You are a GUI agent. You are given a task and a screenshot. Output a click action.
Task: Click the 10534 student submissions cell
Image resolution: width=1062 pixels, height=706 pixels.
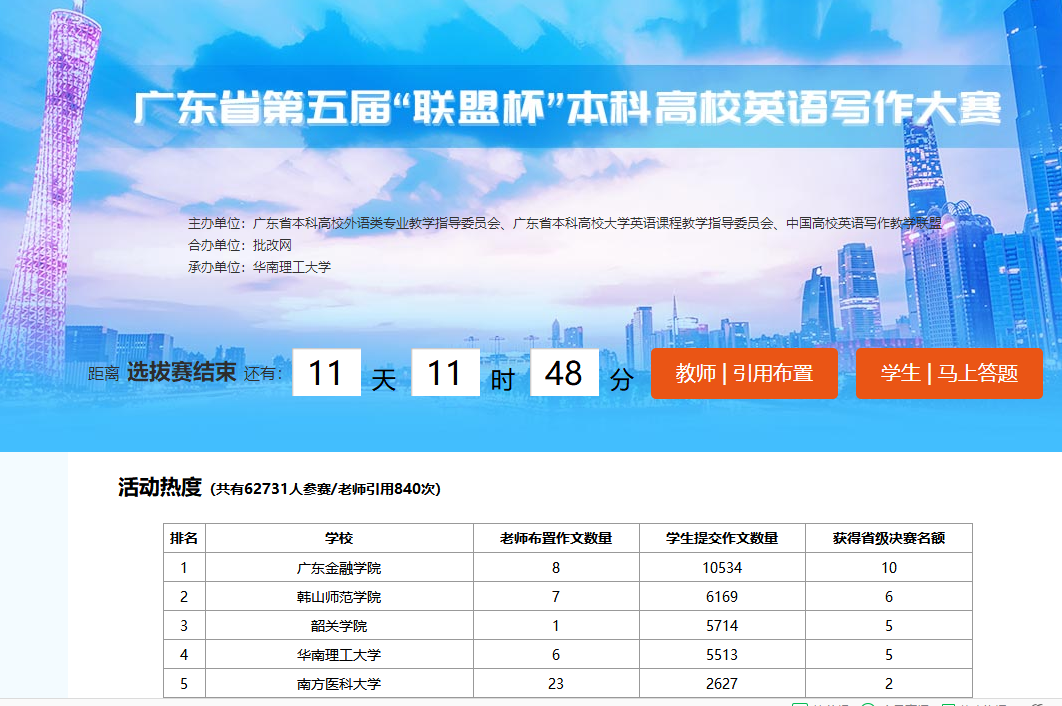(722, 568)
